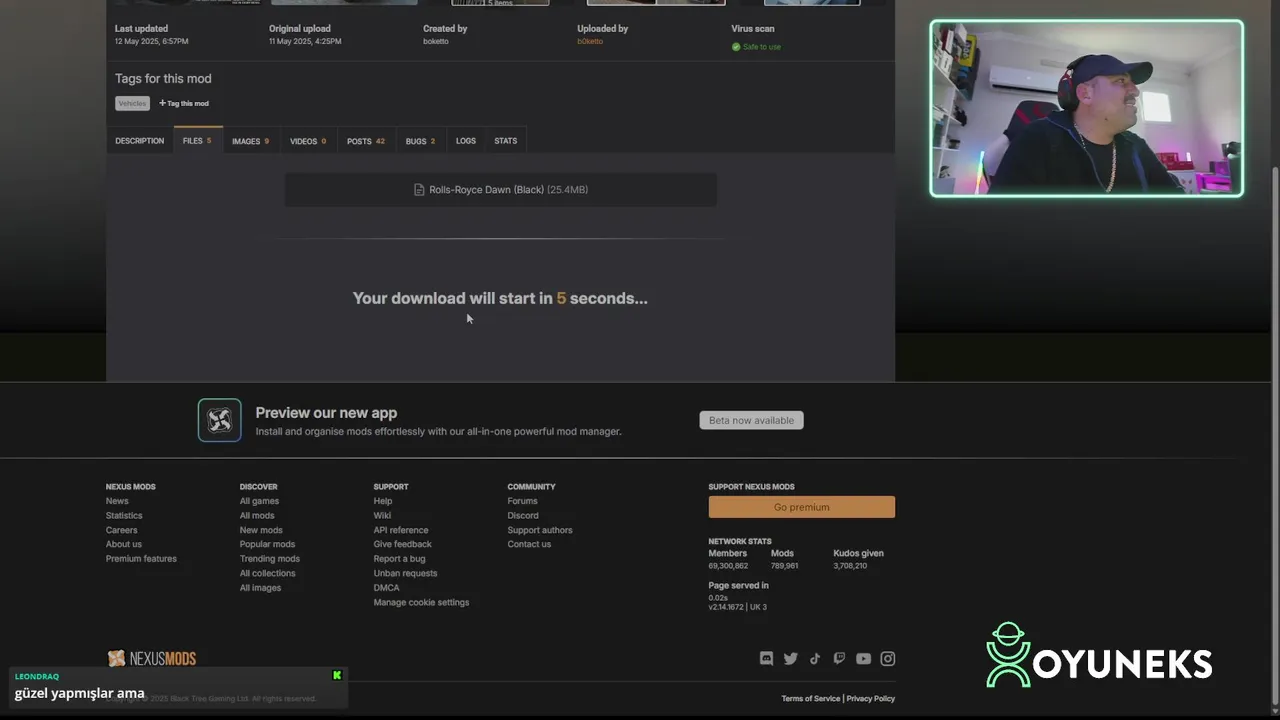The height and width of the screenshot is (720, 1280).
Task: Click the green Safe to use check icon
Action: 736,47
